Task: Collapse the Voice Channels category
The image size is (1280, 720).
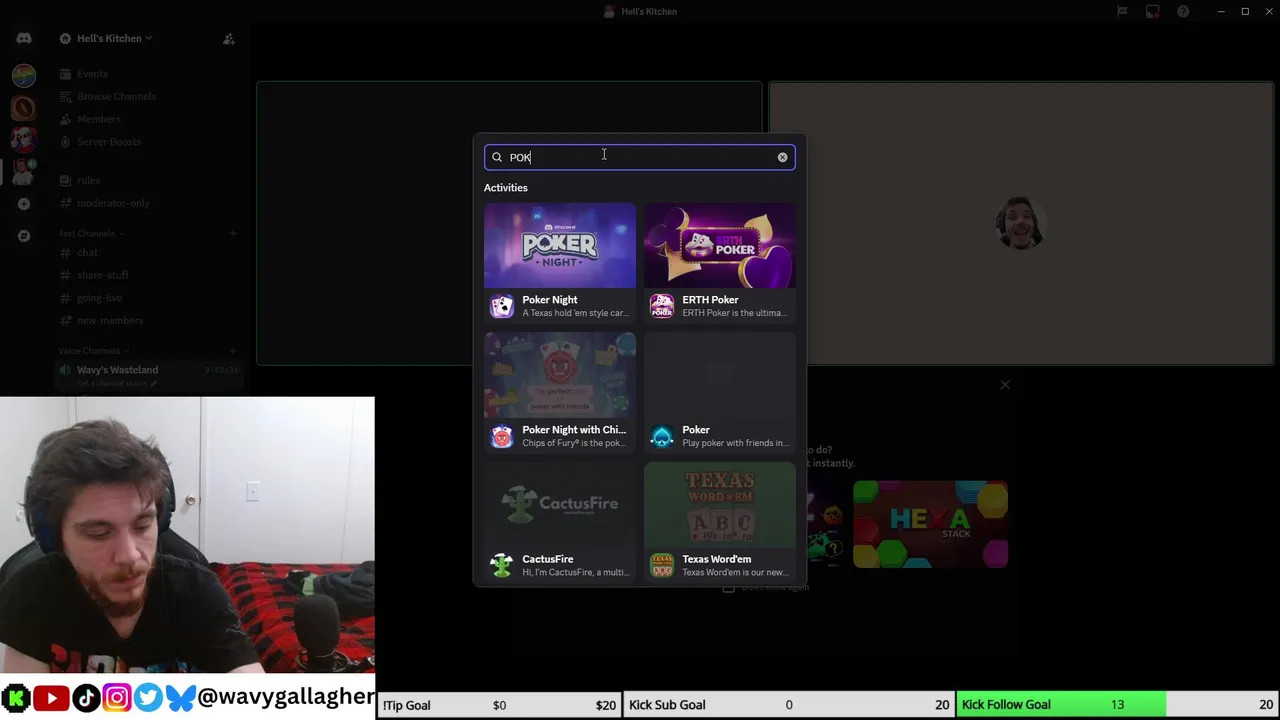Action: [x=92, y=351]
